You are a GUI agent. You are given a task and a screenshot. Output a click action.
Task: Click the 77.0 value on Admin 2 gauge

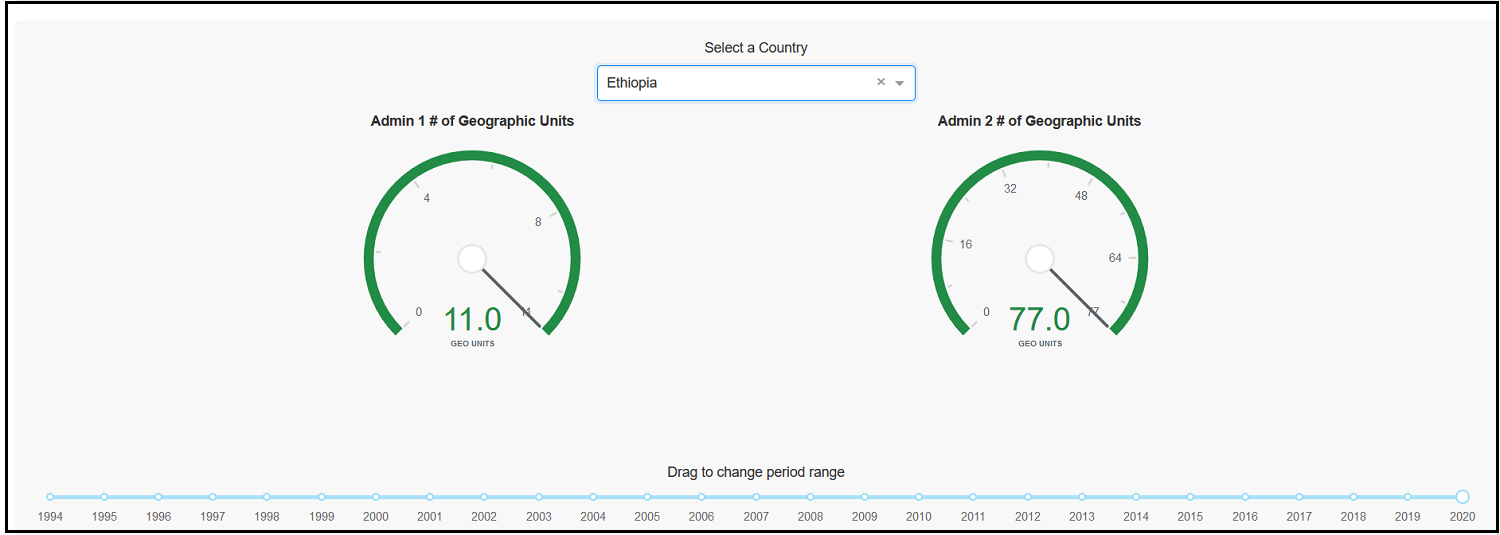click(1040, 320)
